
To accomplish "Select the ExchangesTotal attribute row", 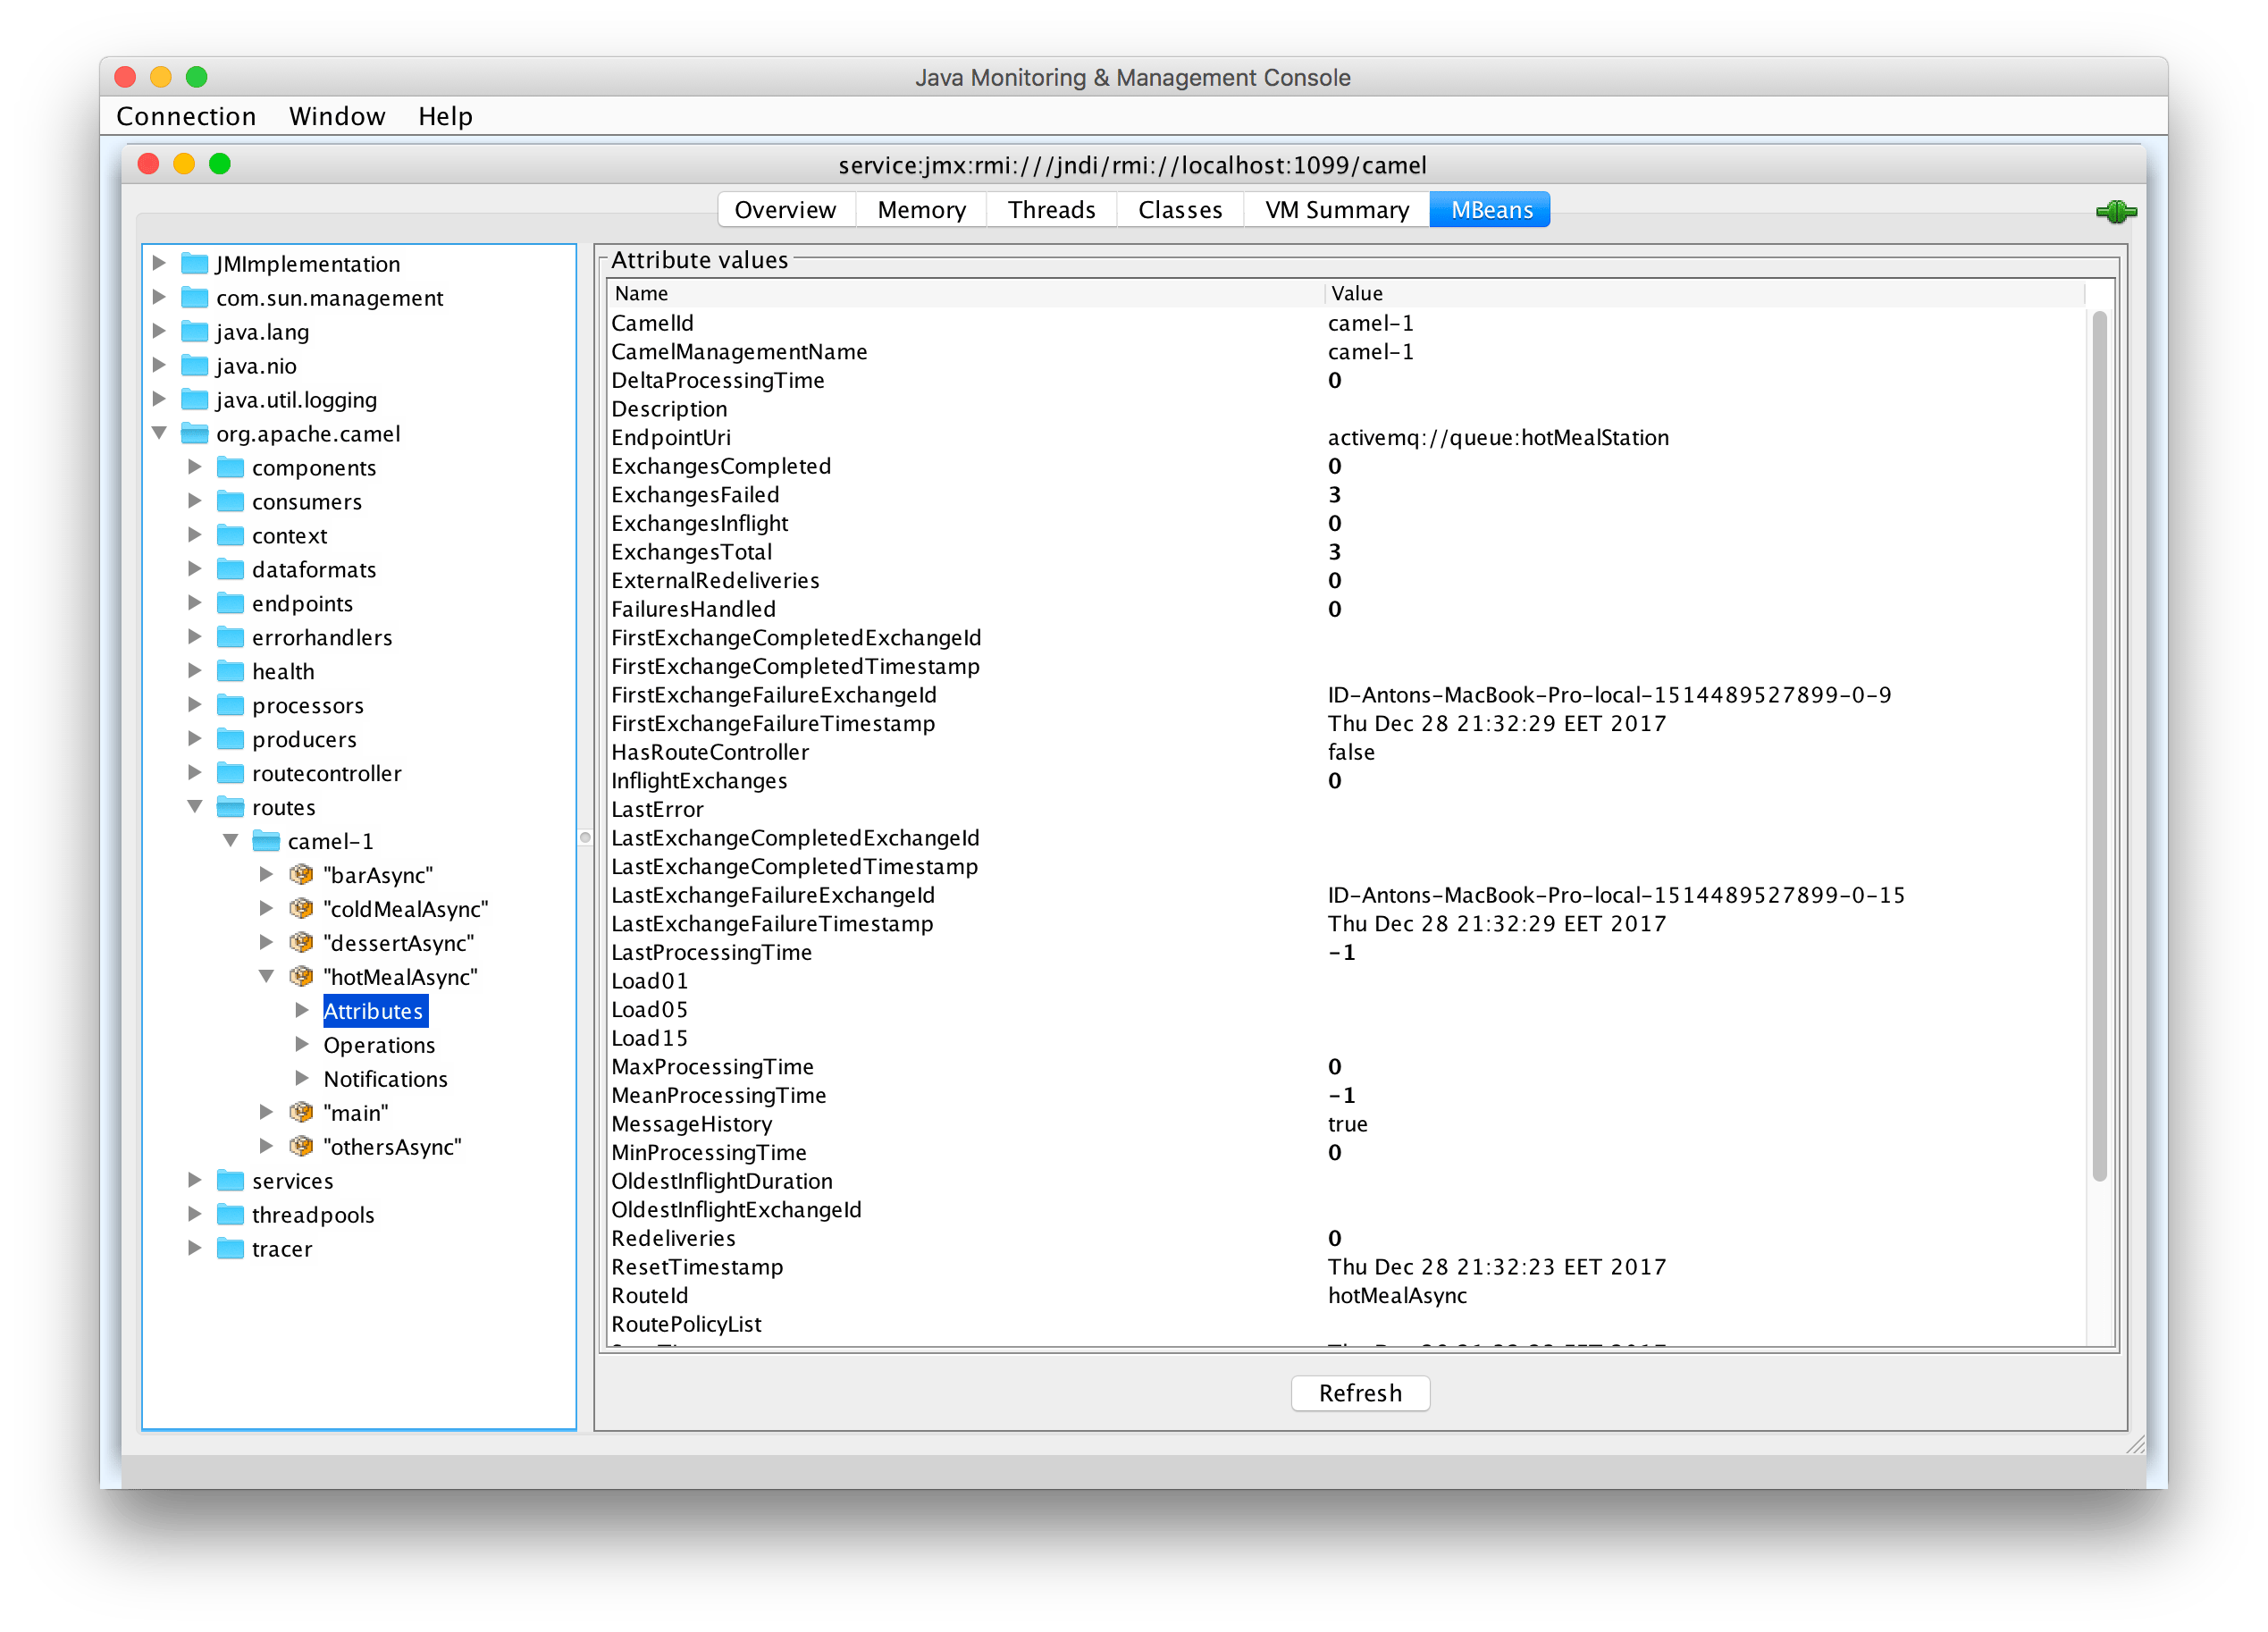I will tap(1347, 552).
